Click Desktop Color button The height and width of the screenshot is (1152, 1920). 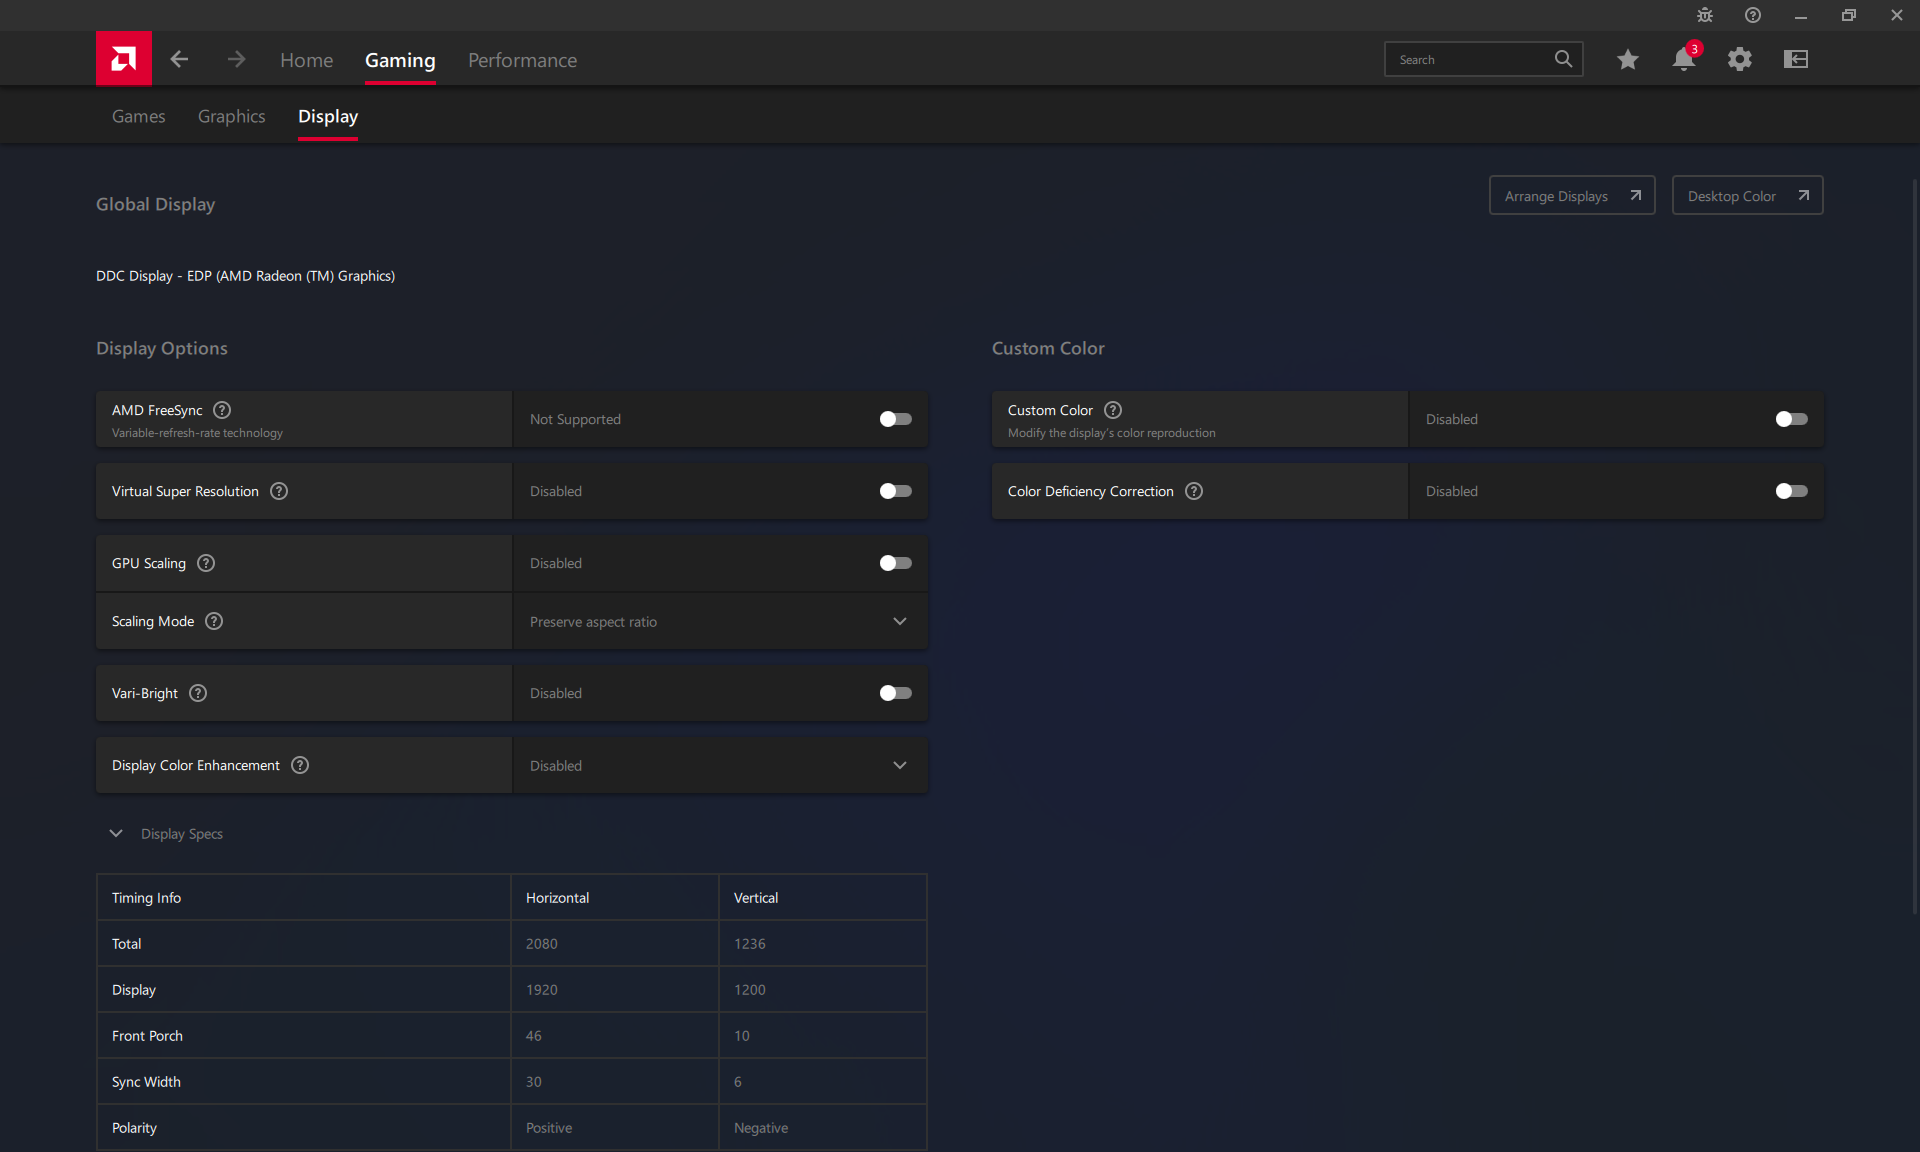[x=1747, y=195]
